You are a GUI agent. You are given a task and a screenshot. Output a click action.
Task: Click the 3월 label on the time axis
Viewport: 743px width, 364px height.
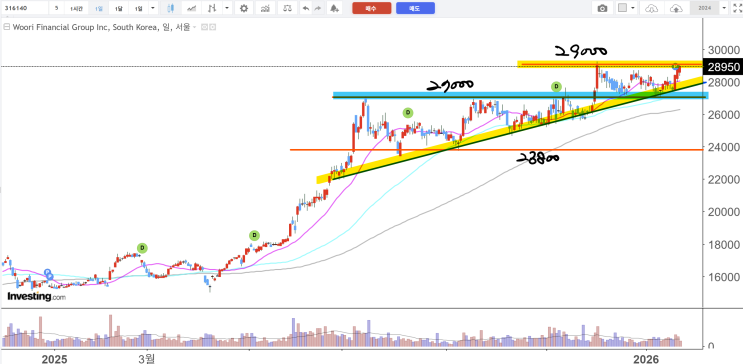click(x=147, y=358)
